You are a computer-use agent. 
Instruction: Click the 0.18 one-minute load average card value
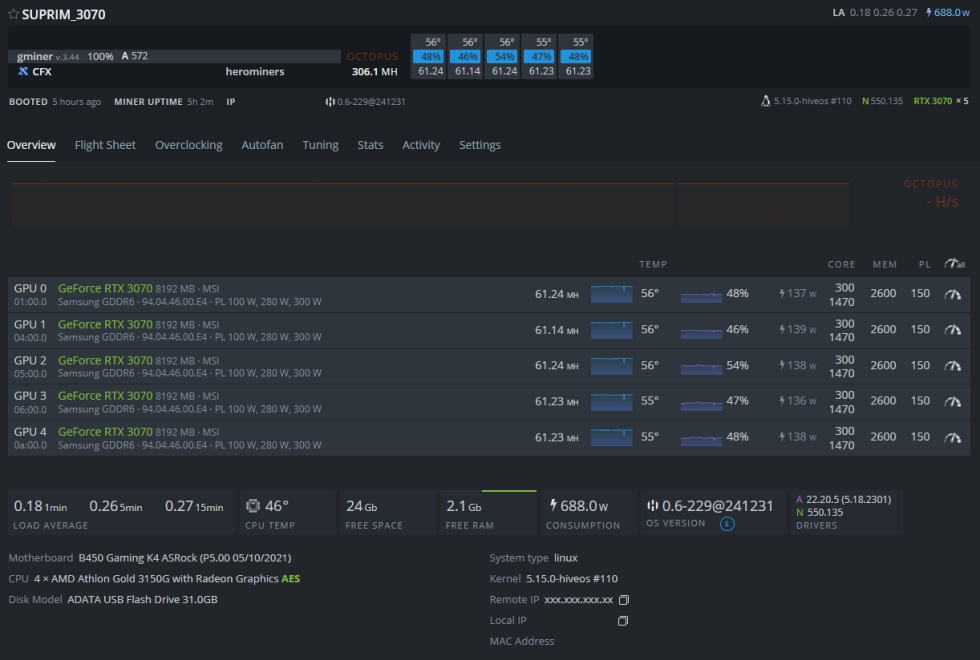coord(40,506)
